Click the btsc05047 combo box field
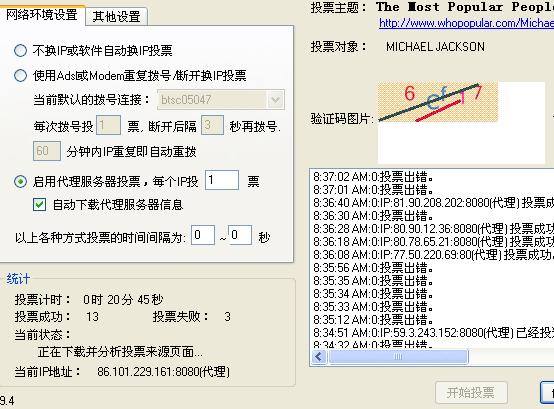Screen dimensions: 554x409 [221, 100]
